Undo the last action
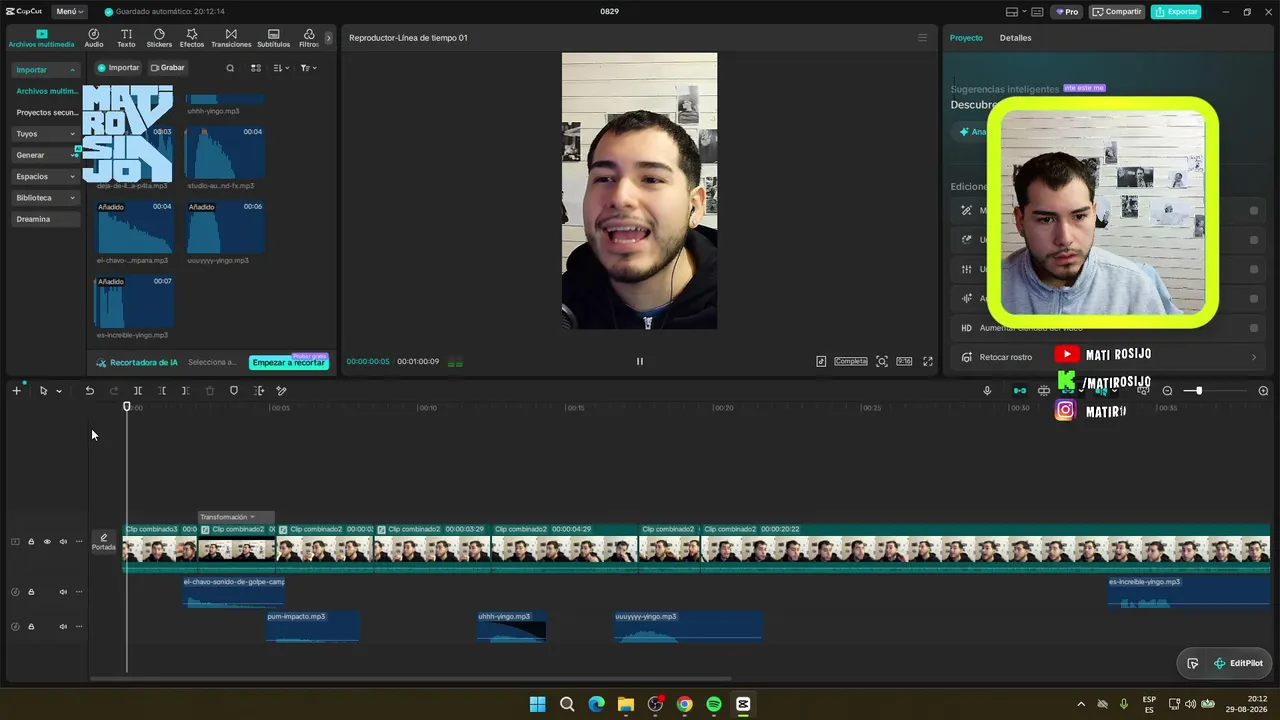This screenshot has height=720, width=1280. 89,391
